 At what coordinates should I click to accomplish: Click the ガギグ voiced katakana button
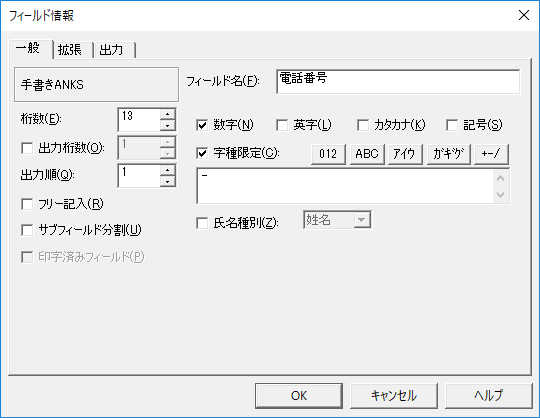tap(449, 154)
